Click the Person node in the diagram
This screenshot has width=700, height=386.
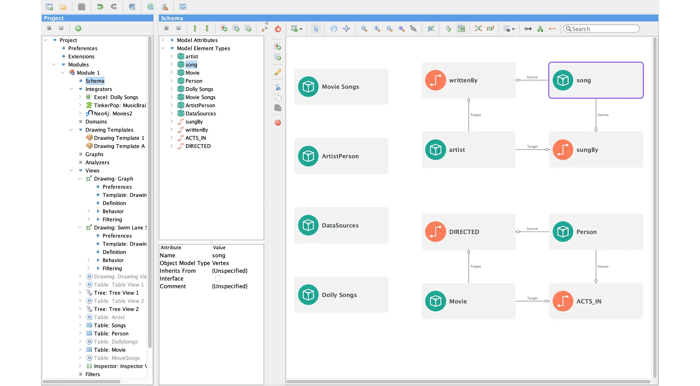tap(596, 232)
